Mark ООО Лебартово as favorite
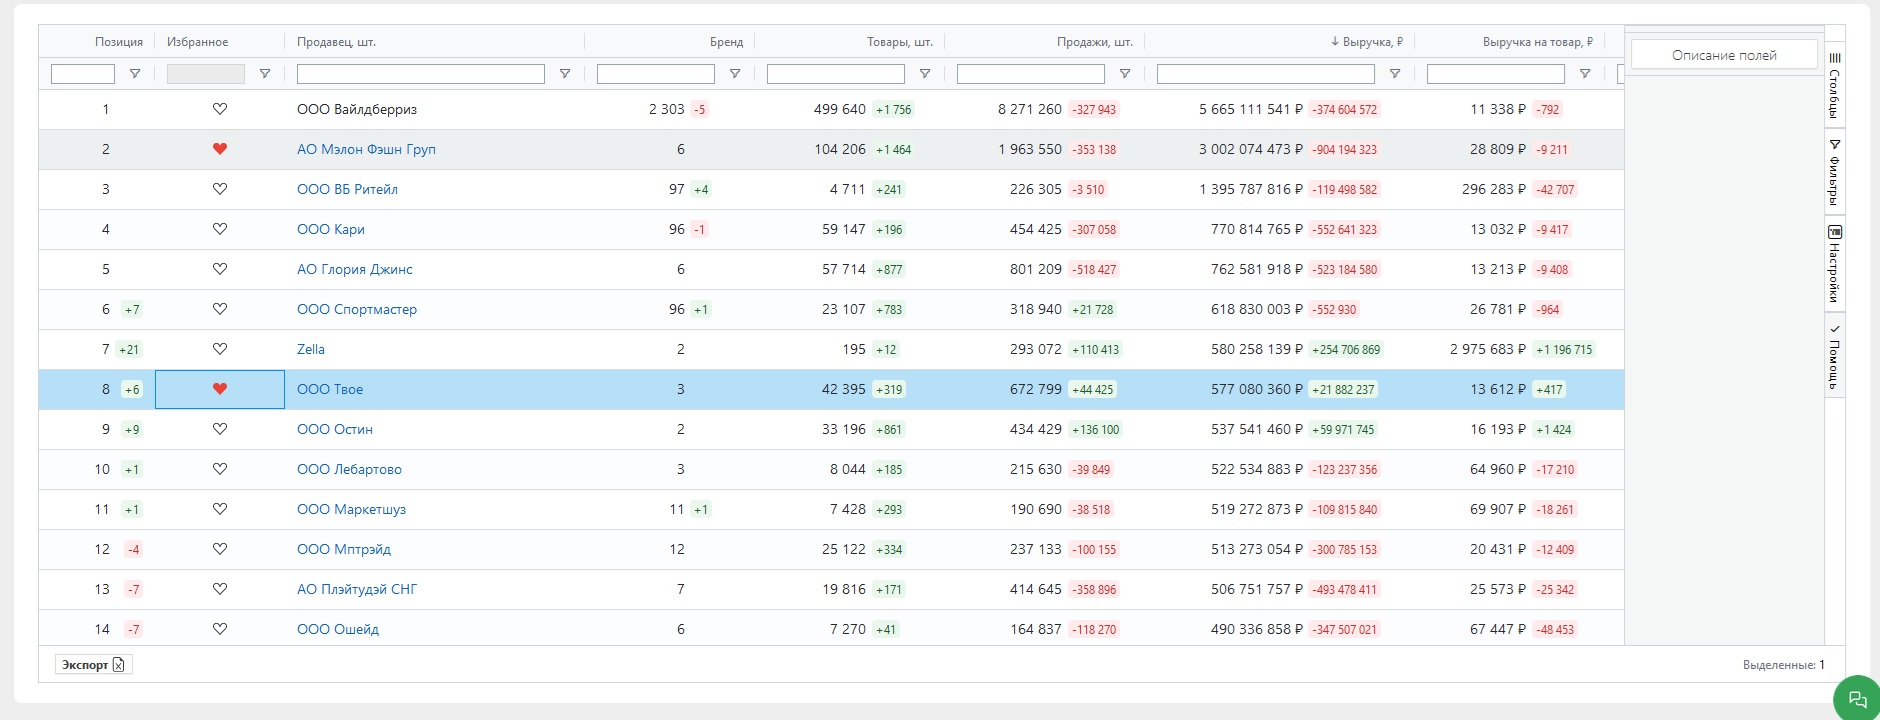This screenshot has width=1880, height=720. tap(220, 469)
